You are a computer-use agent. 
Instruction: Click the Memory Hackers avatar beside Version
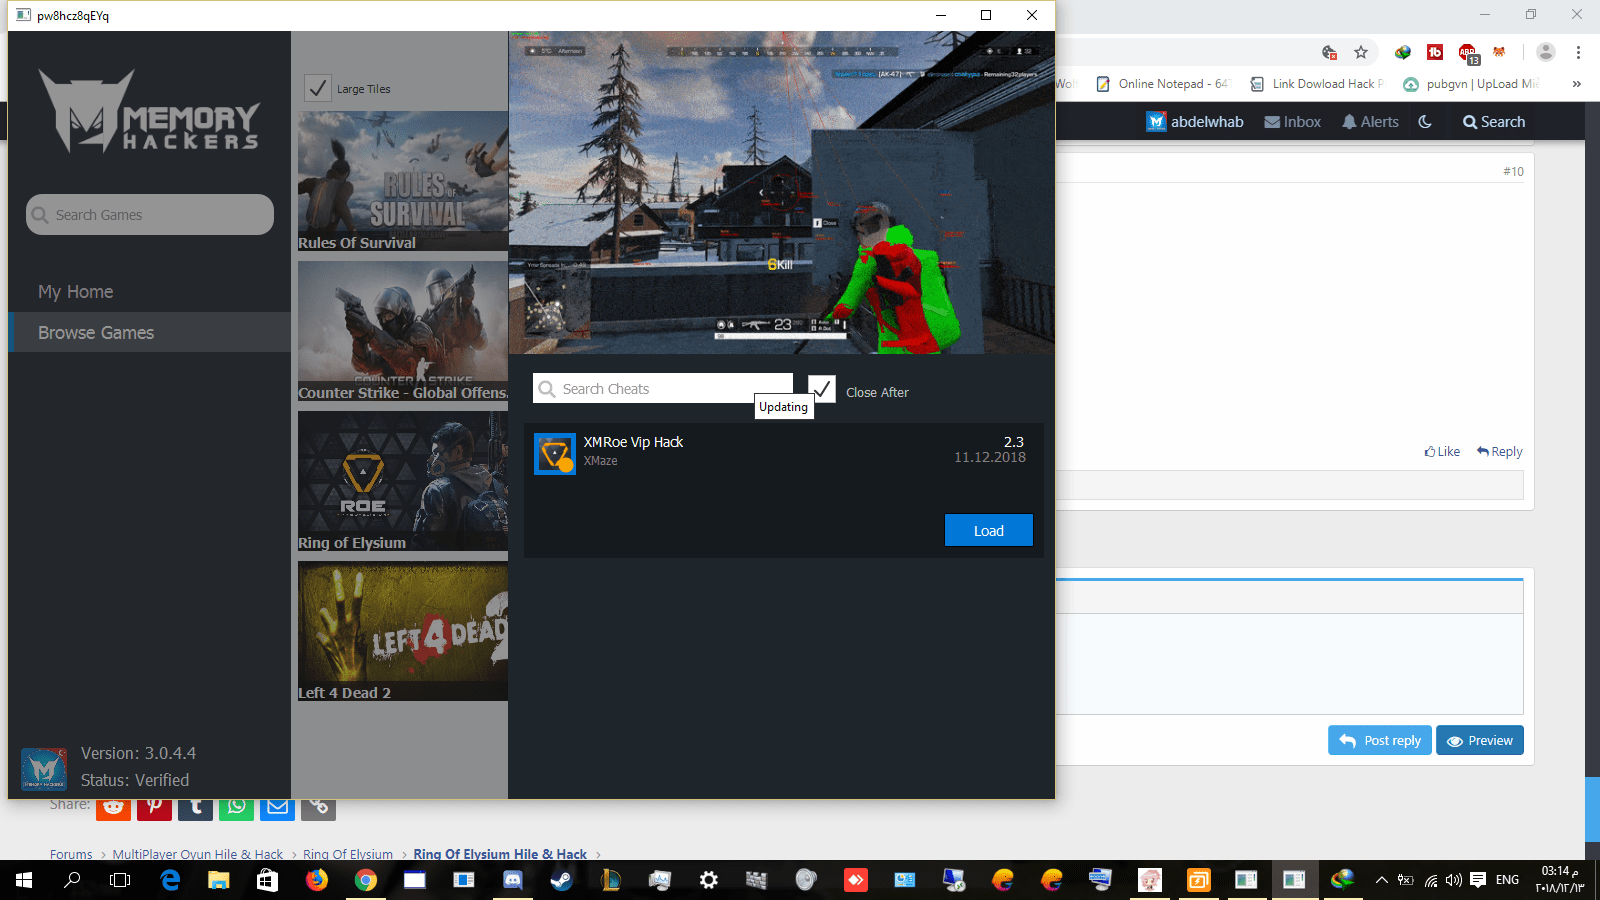coord(44,769)
